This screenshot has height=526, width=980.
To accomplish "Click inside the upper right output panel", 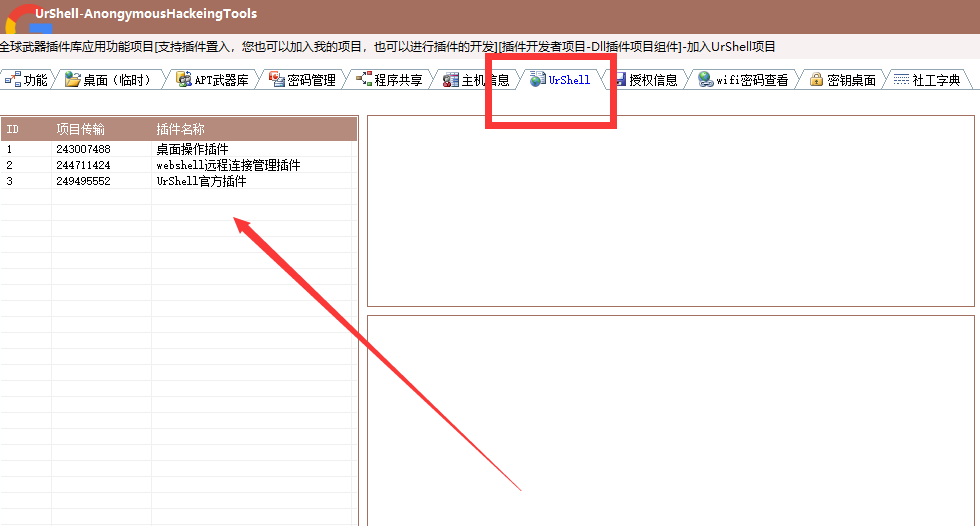I will [x=671, y=211].
